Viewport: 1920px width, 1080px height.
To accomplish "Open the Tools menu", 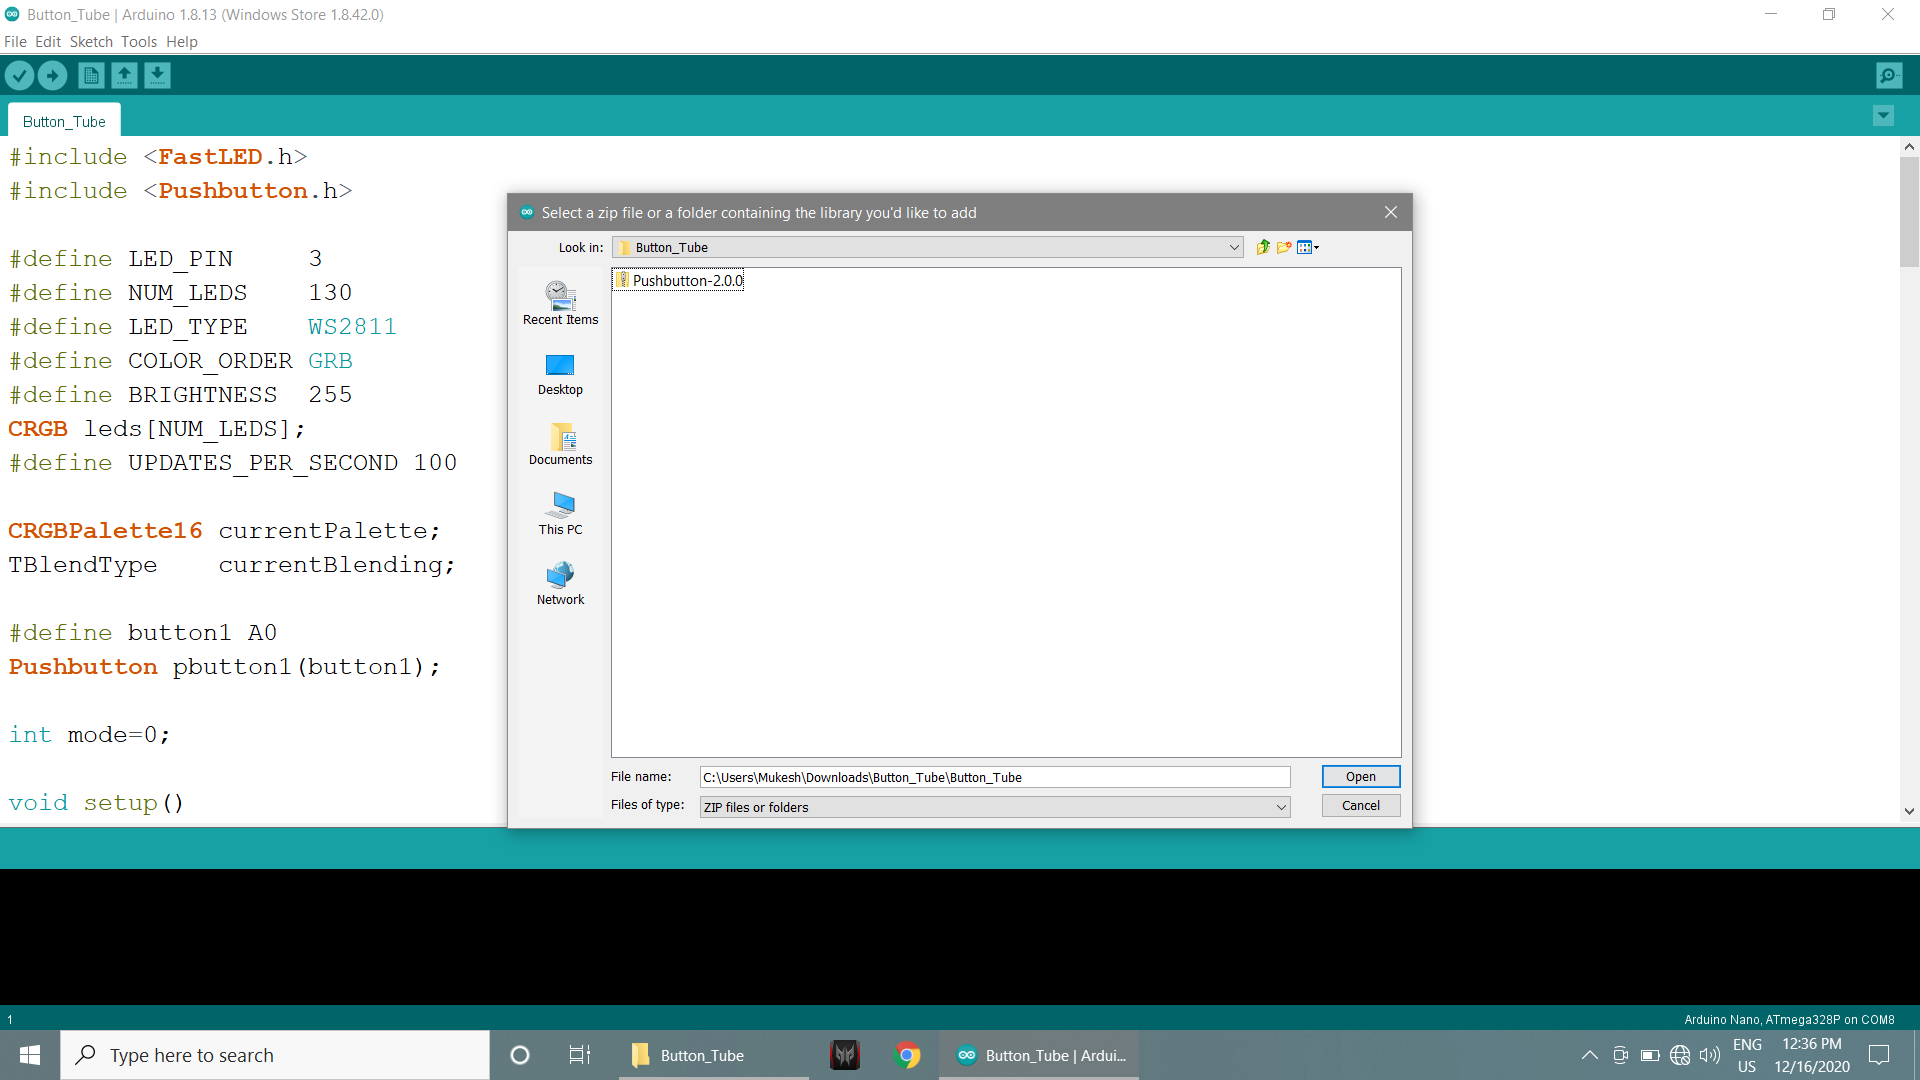I will (x=139, y=42).
